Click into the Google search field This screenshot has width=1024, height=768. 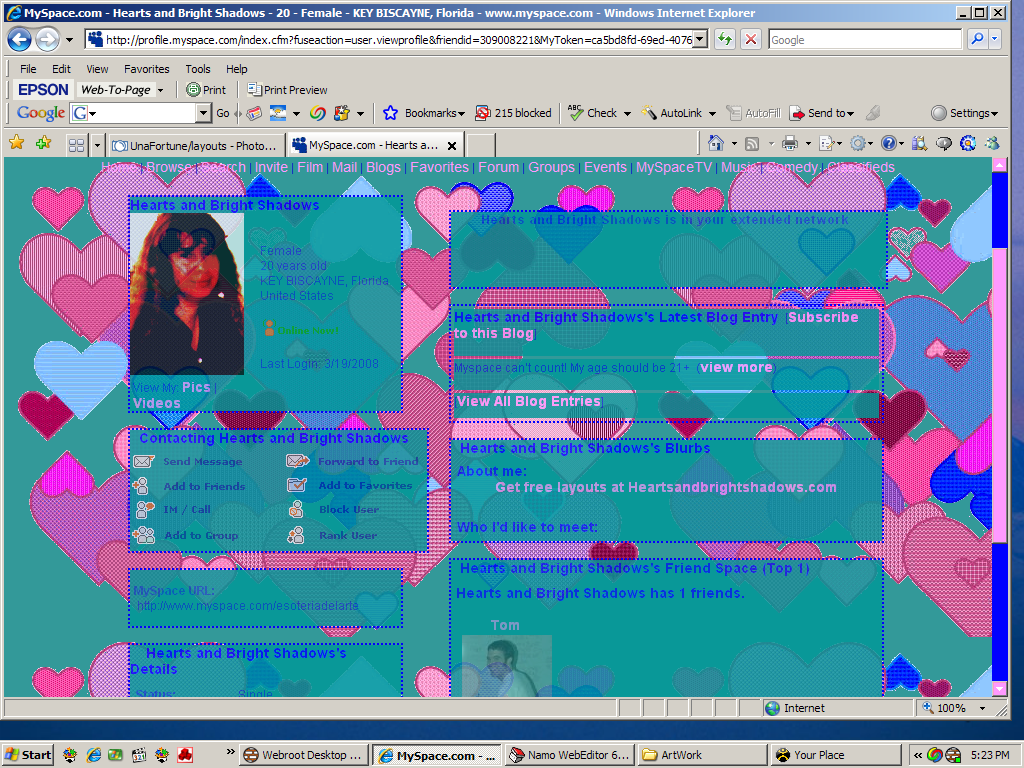pos(865,40)
